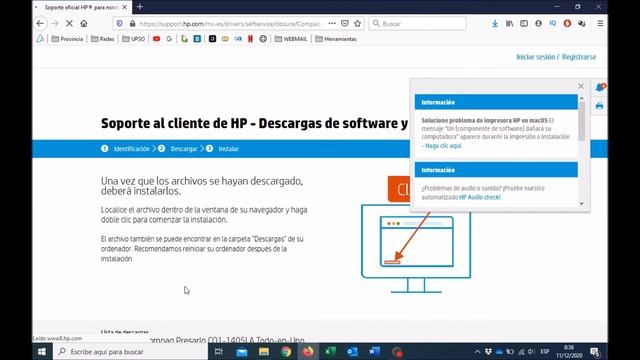This screenshot has height=360, width=640.
Task: Open the Windows Start menu
Action: tap(42, 351)
